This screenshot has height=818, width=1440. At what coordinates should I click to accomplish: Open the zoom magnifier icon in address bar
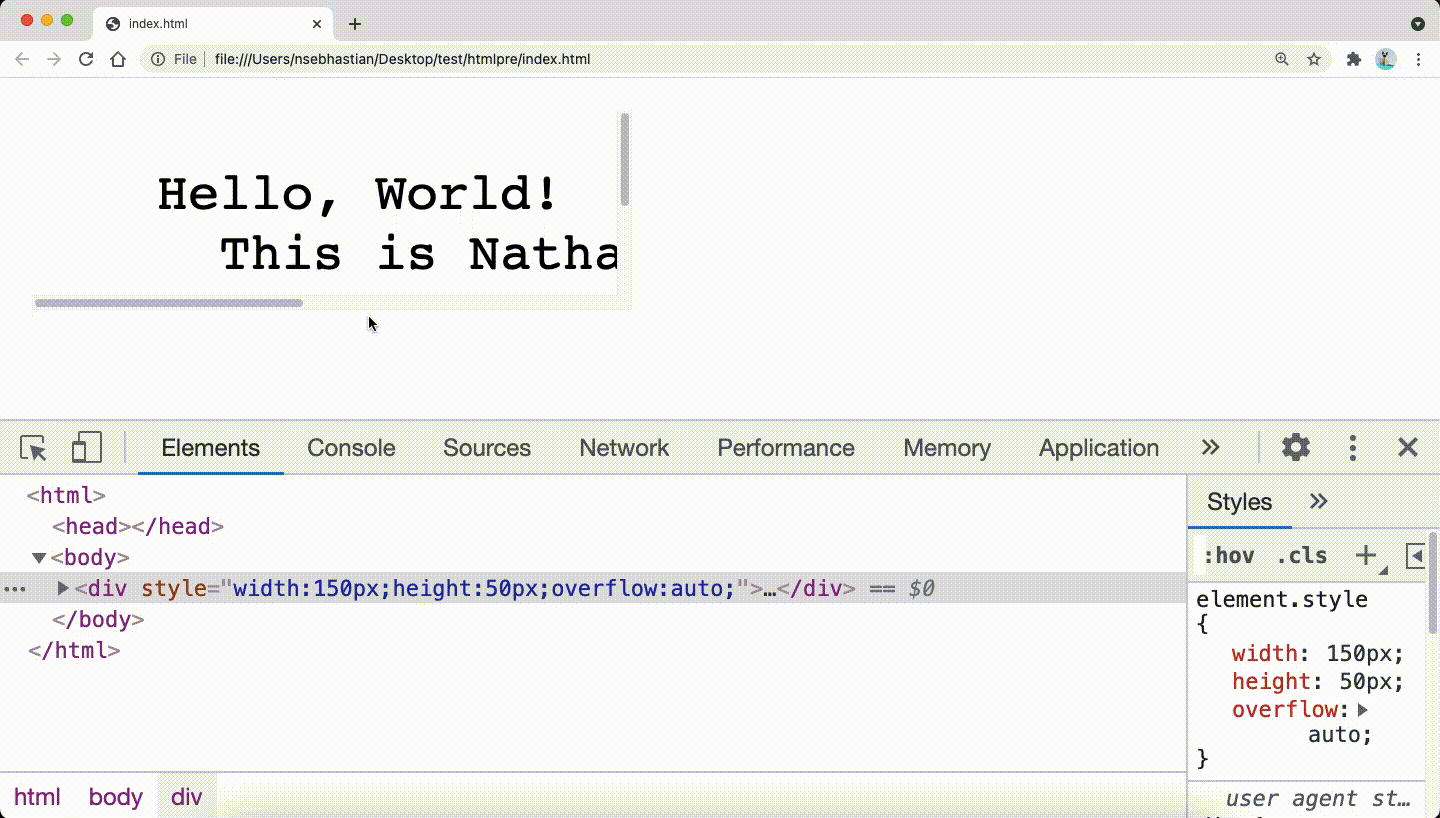[1281, 59]
